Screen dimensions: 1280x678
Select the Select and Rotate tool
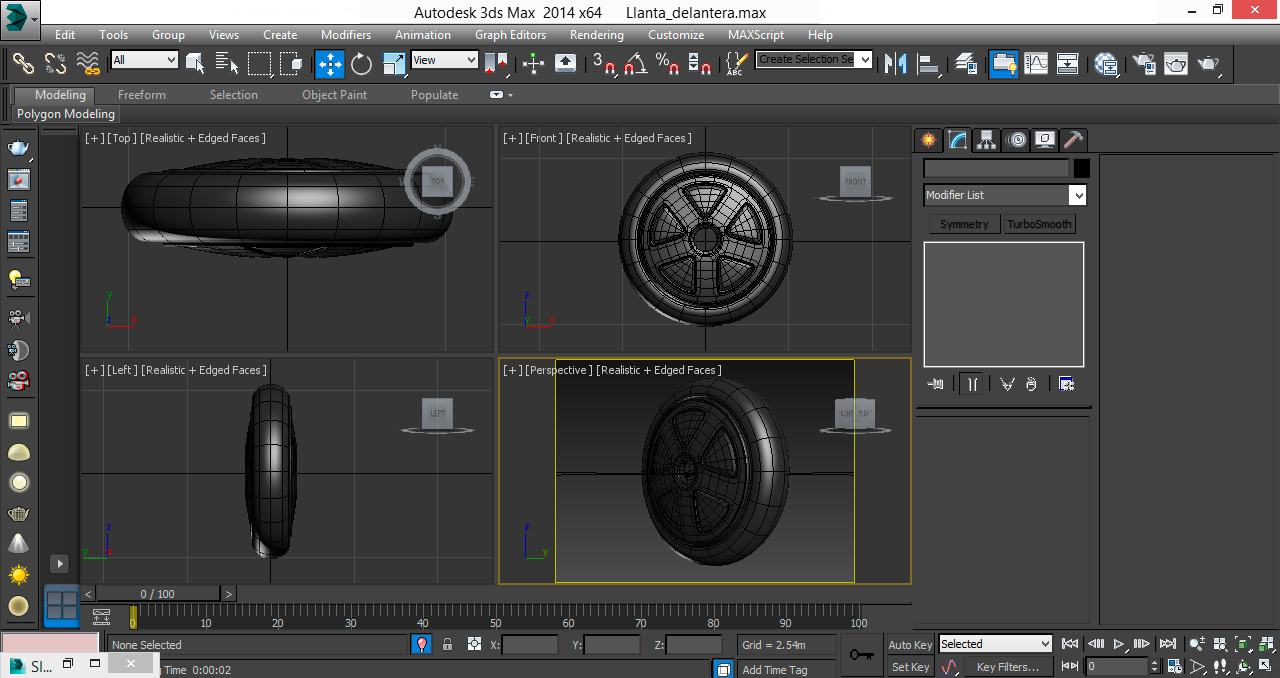361,64
